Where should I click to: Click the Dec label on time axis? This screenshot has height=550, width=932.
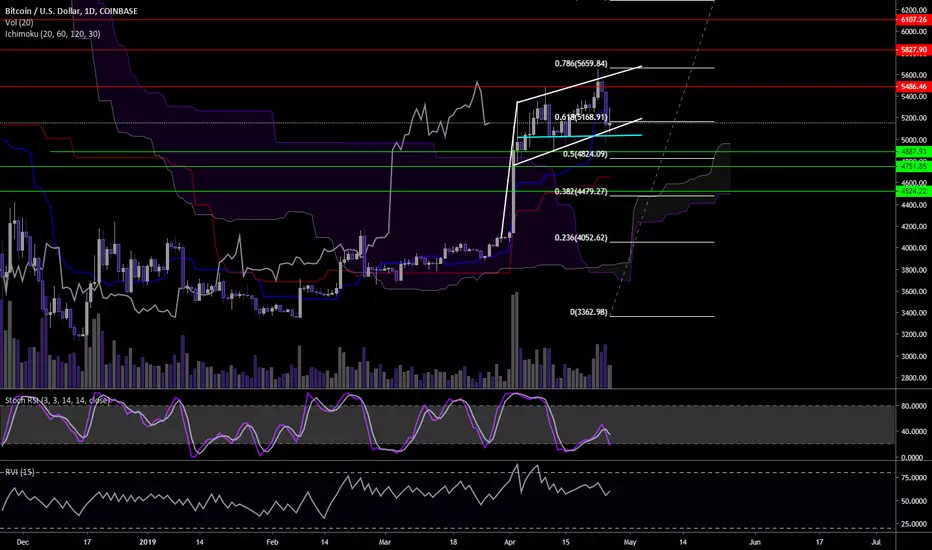click(23, 542)
